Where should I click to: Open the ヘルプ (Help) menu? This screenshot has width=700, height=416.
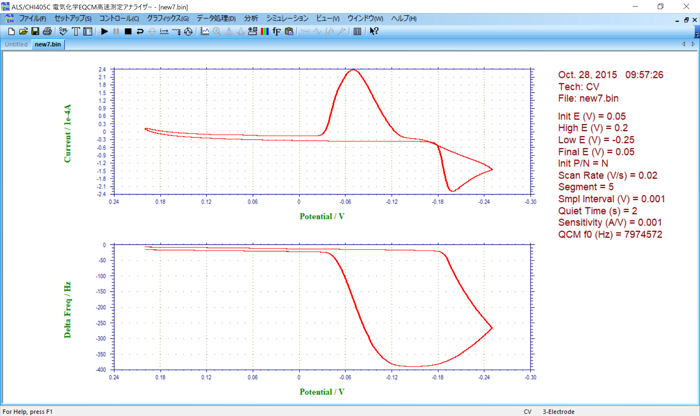[404, 18]
